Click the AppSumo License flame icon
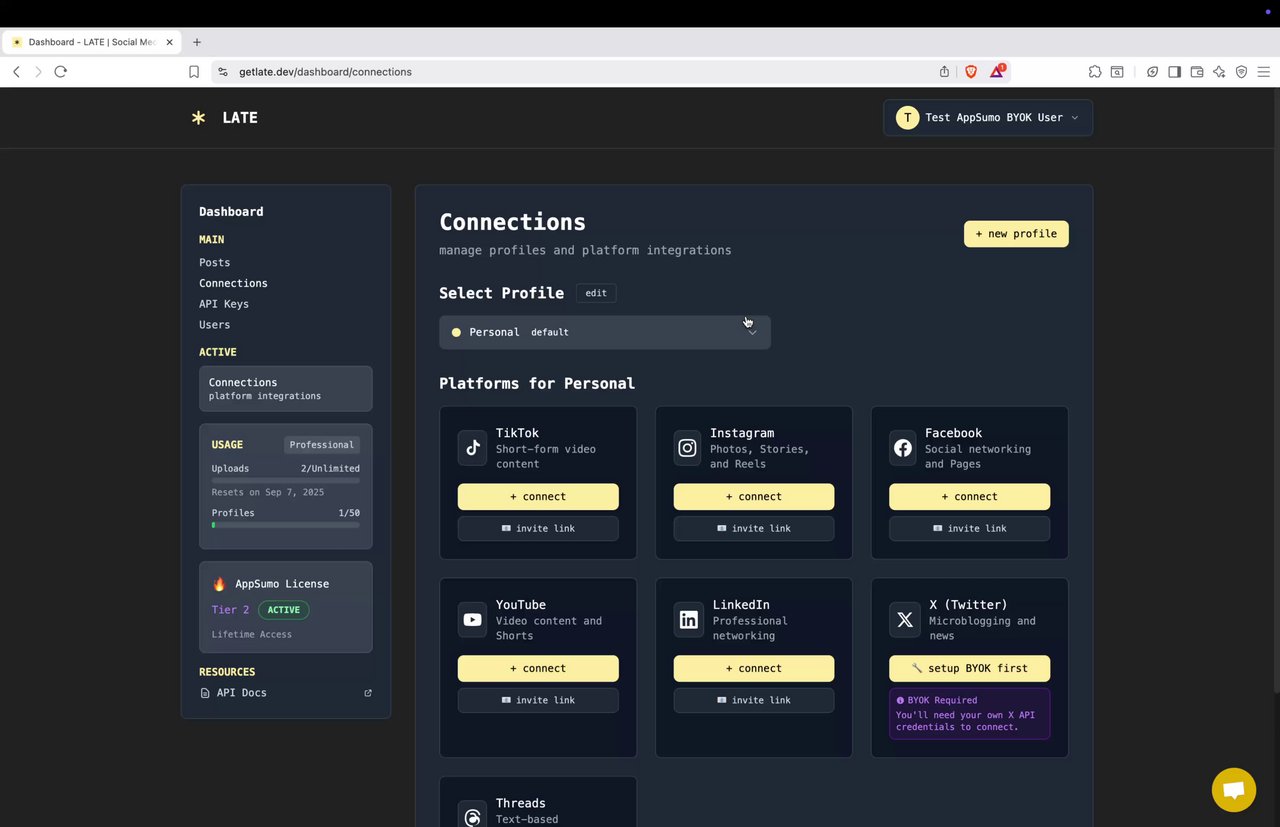 point(219,584)
